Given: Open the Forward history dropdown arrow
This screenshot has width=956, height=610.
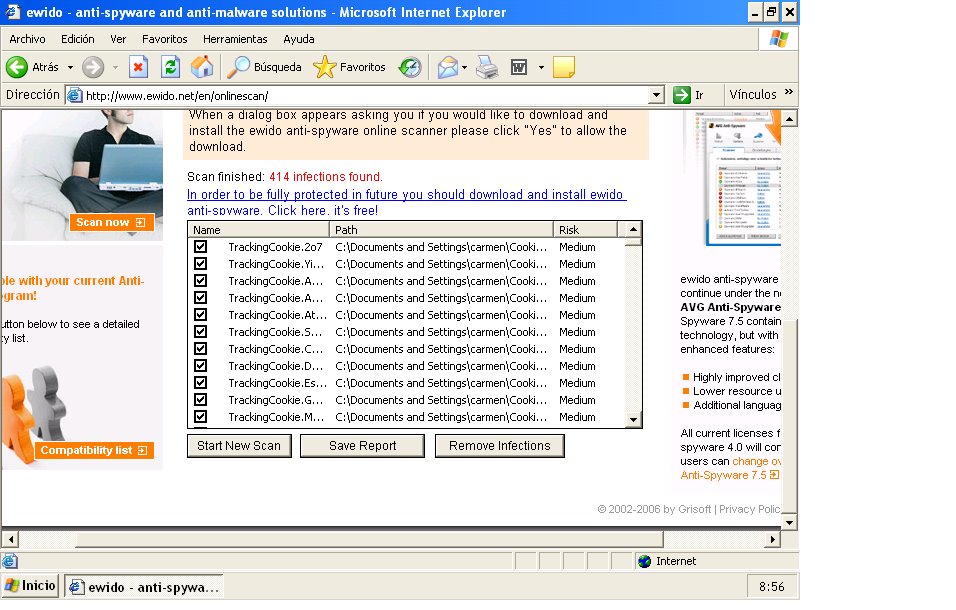Looking at the screenshot, I should pyautogui.click(x=115, y=67).
